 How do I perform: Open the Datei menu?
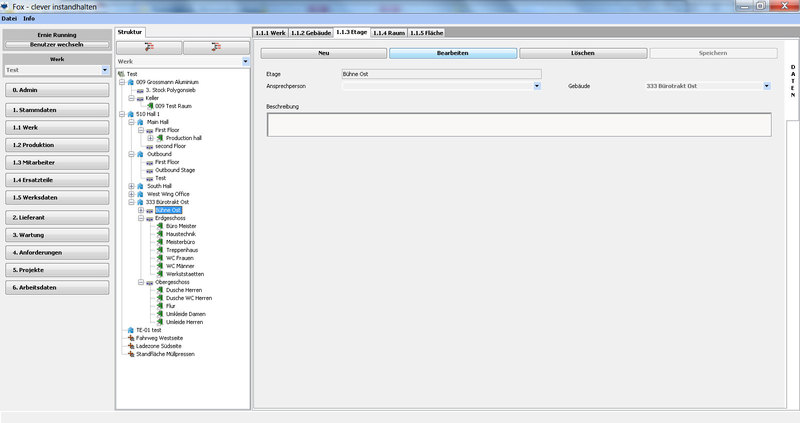point(9,18)
